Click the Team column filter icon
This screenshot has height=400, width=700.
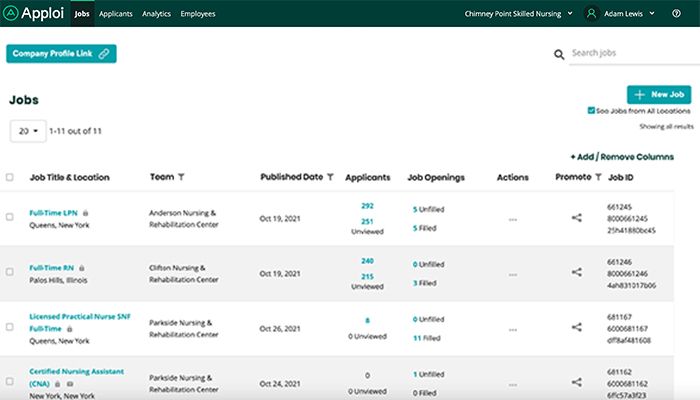182,177
